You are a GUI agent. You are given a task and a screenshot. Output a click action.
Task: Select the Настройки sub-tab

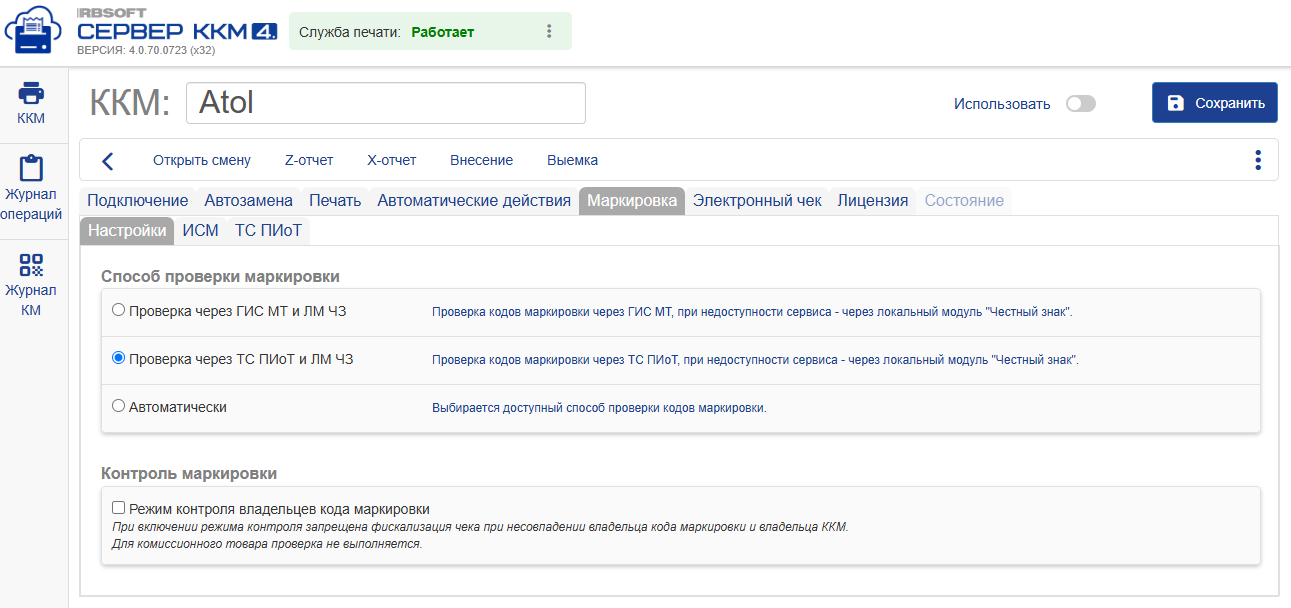127,230
